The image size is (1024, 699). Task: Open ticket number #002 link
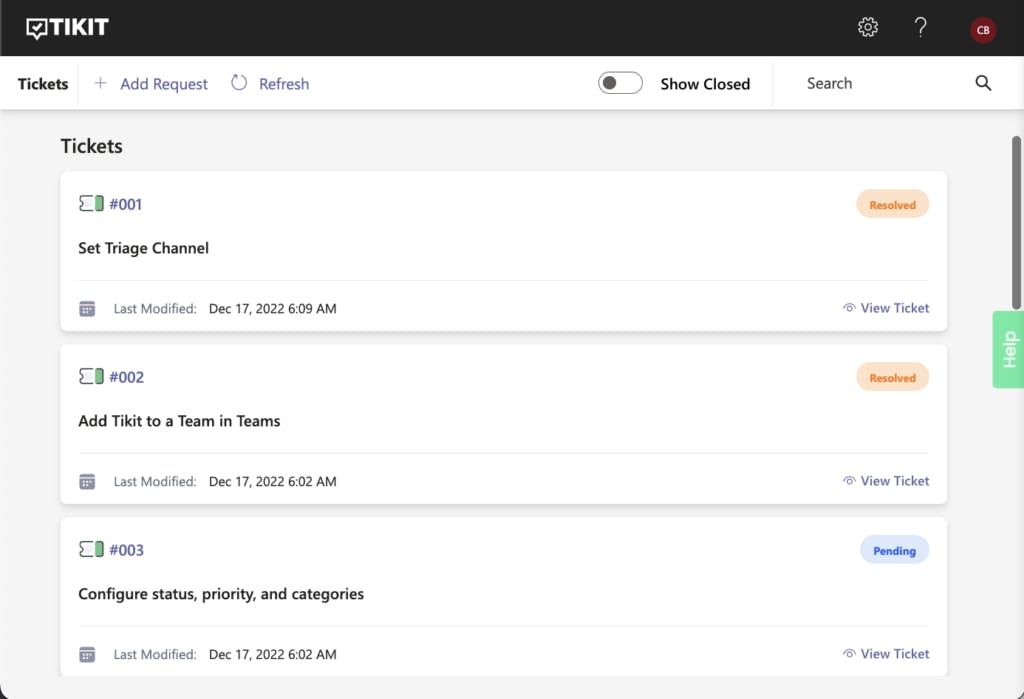[x=126, y=377]
